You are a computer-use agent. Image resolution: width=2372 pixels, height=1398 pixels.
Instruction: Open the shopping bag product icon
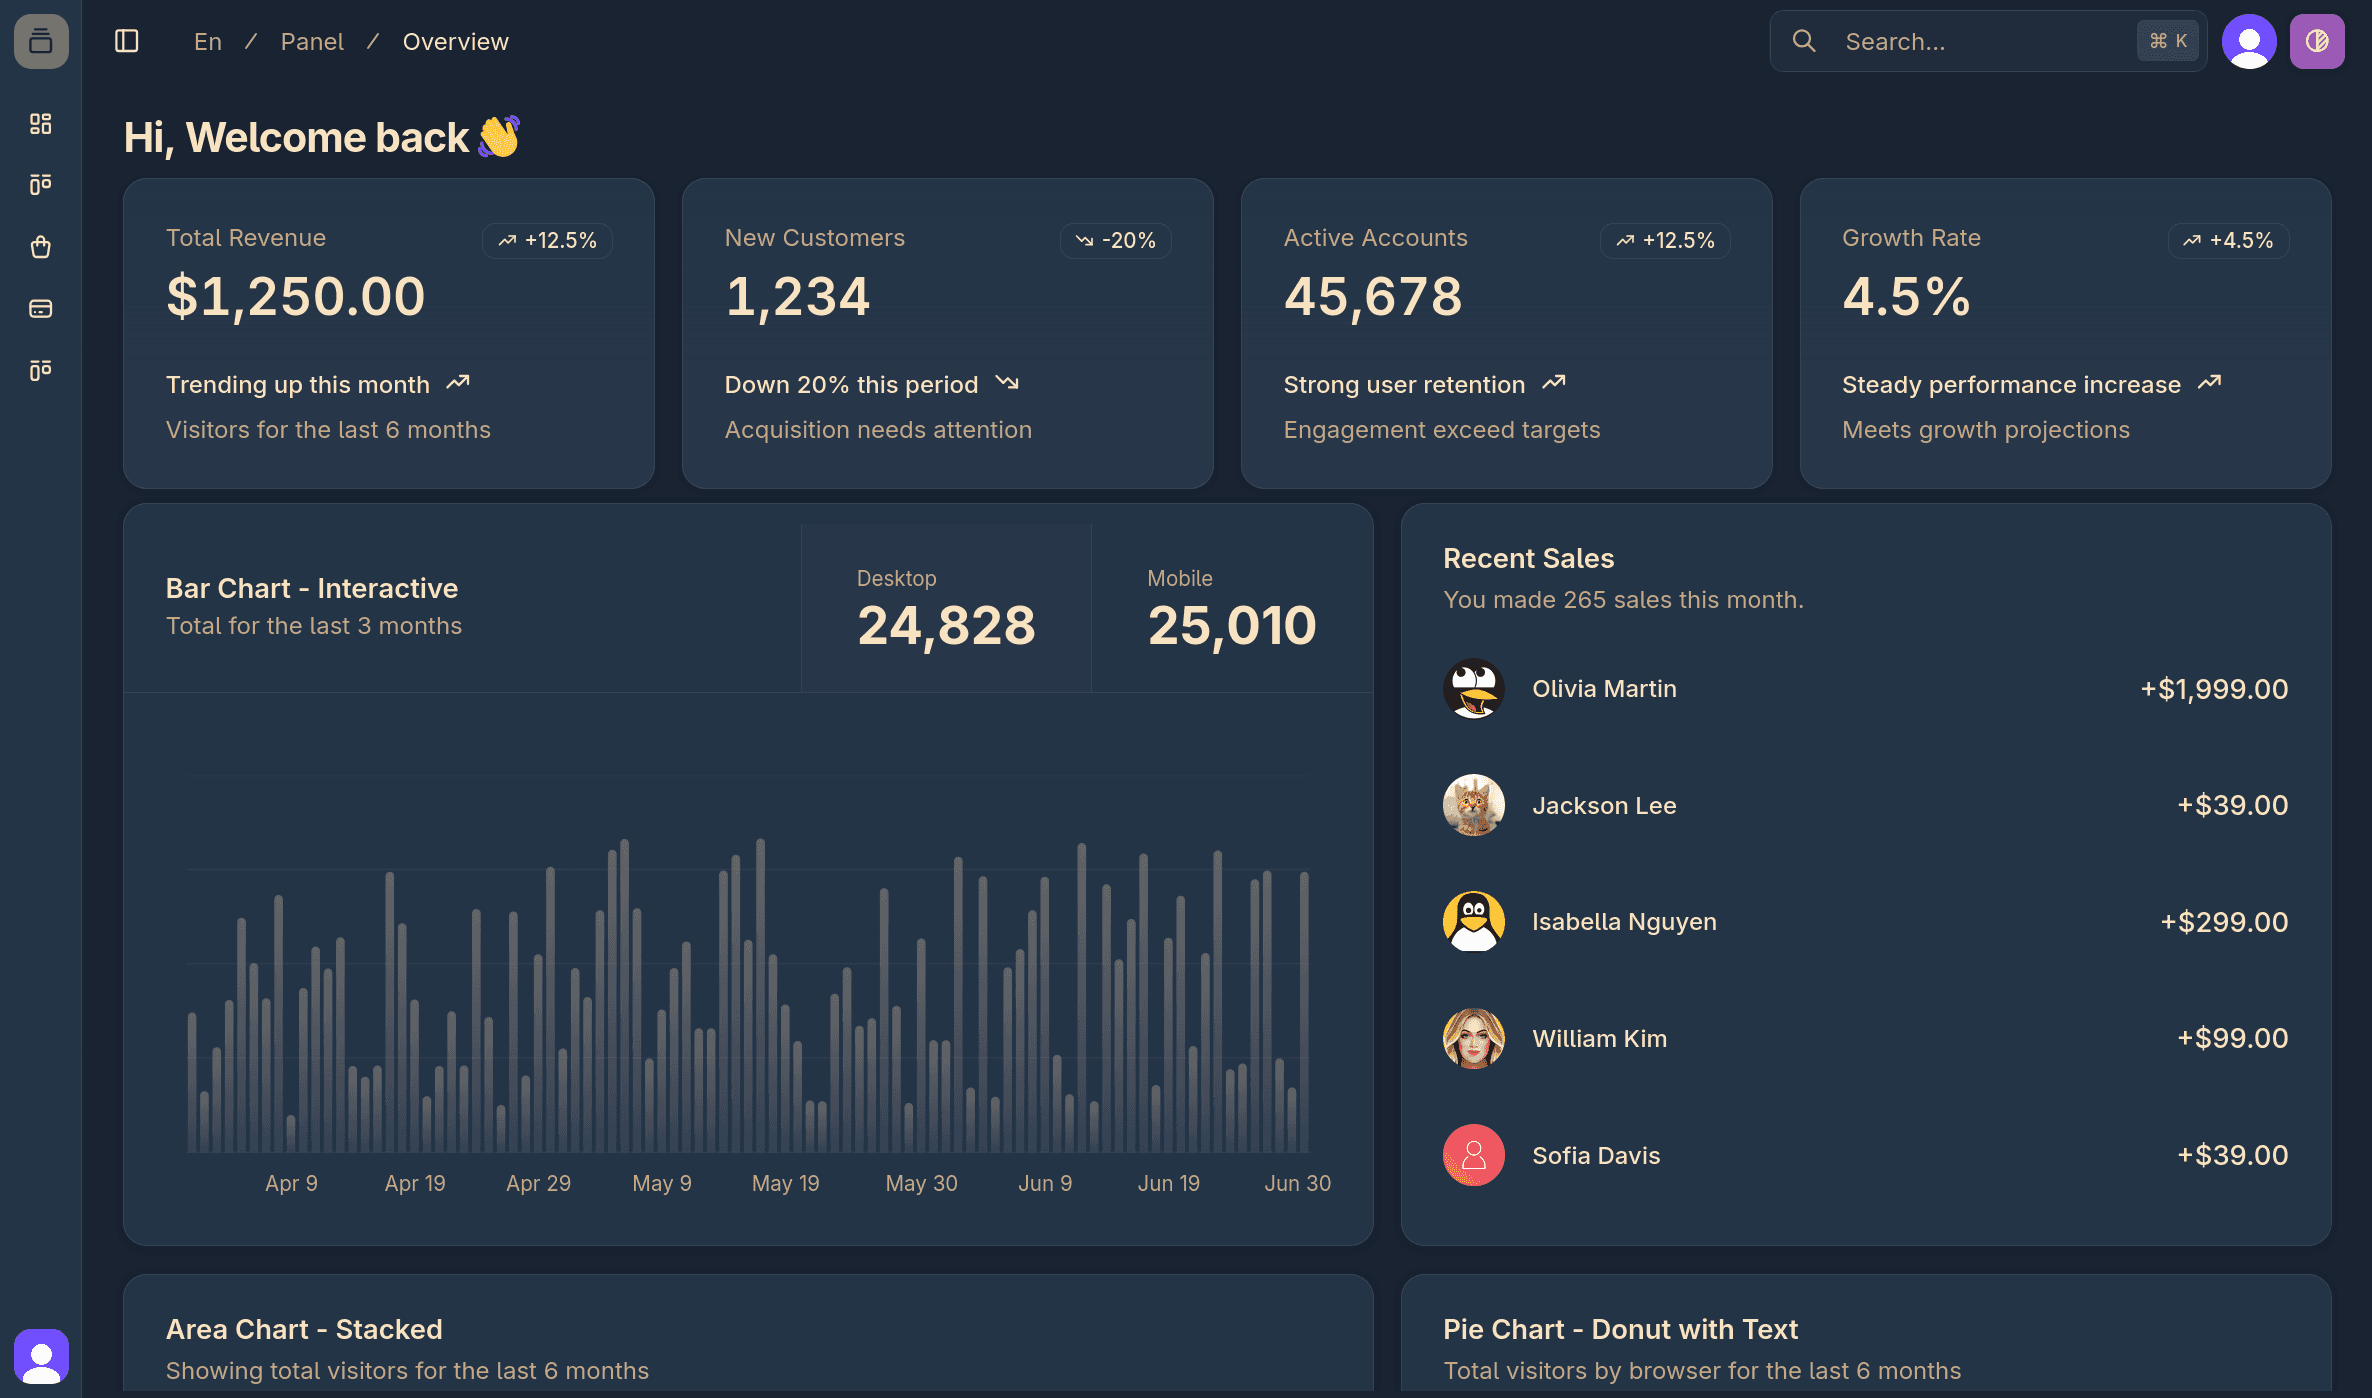(40, 247)
